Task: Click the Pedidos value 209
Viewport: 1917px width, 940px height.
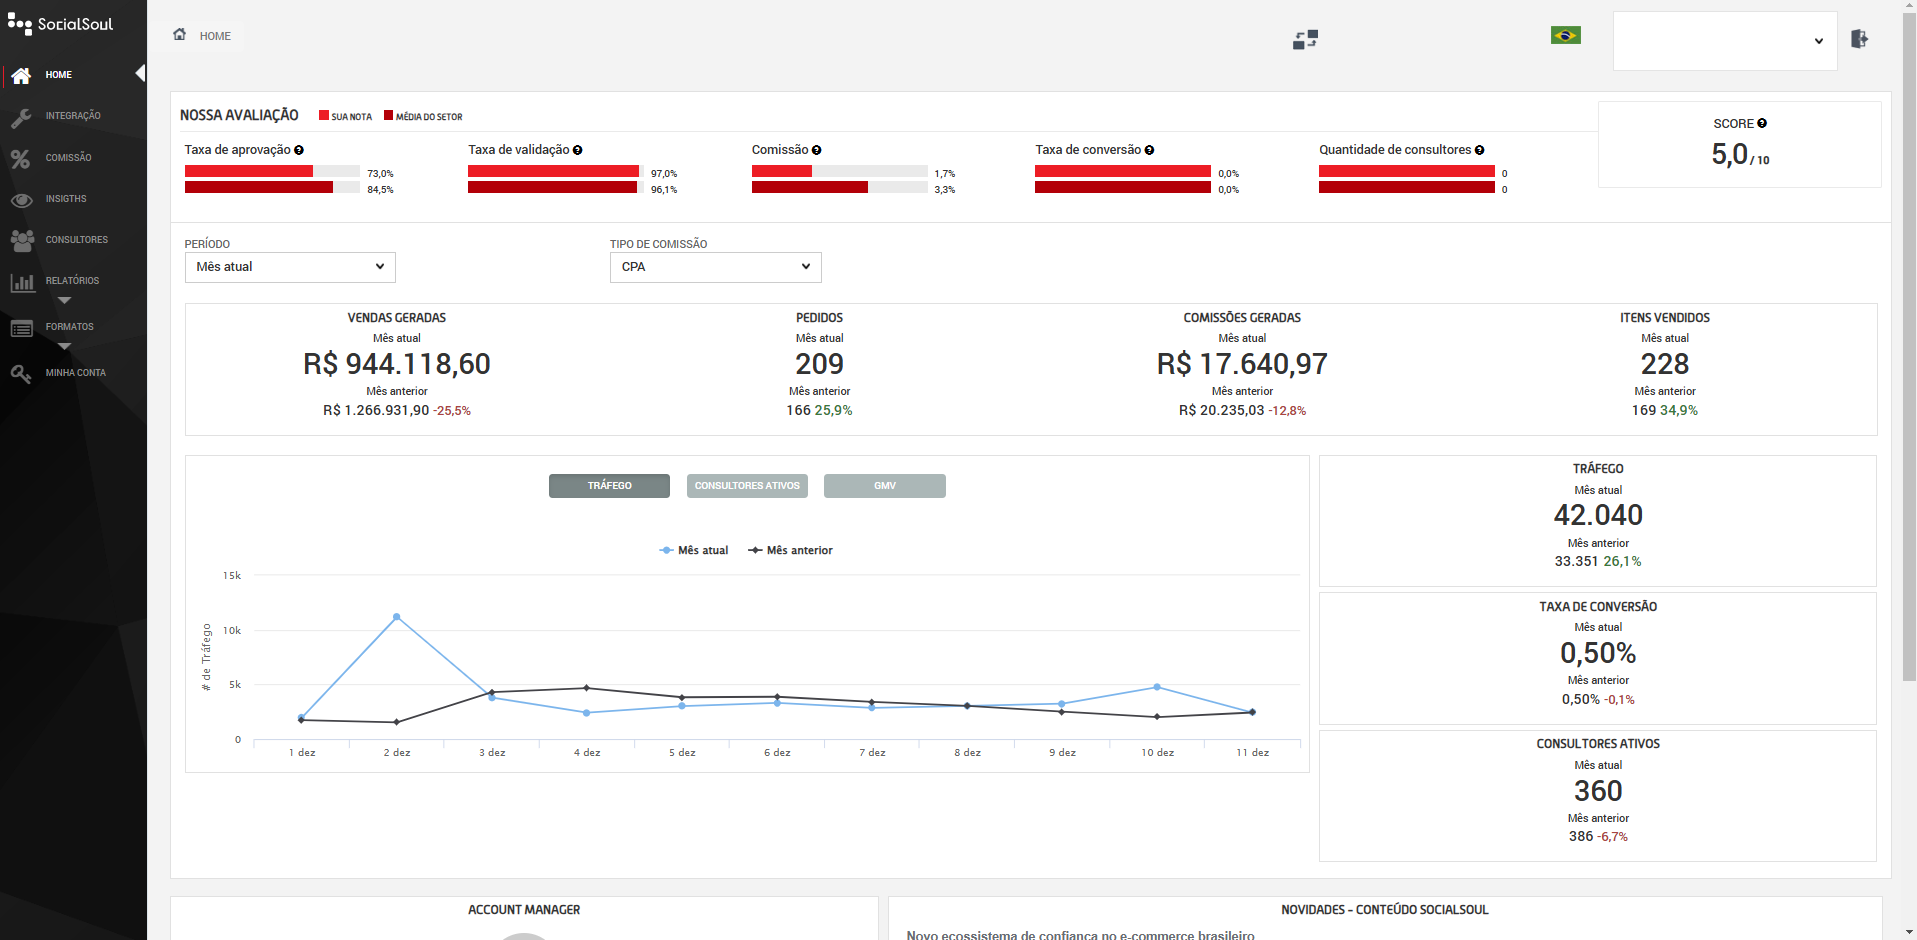Action: click(819, 364)
